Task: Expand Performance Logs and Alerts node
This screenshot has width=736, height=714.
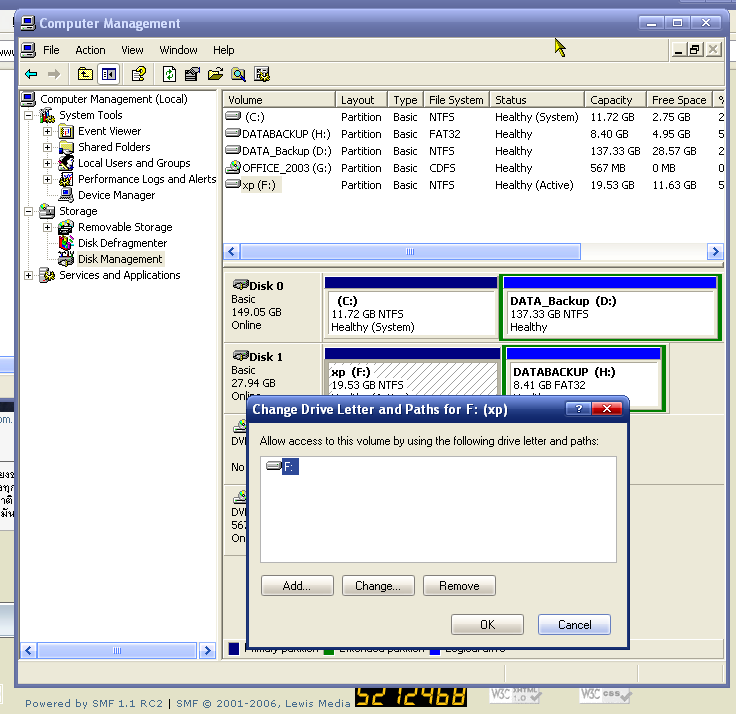Action: (47, 179)
